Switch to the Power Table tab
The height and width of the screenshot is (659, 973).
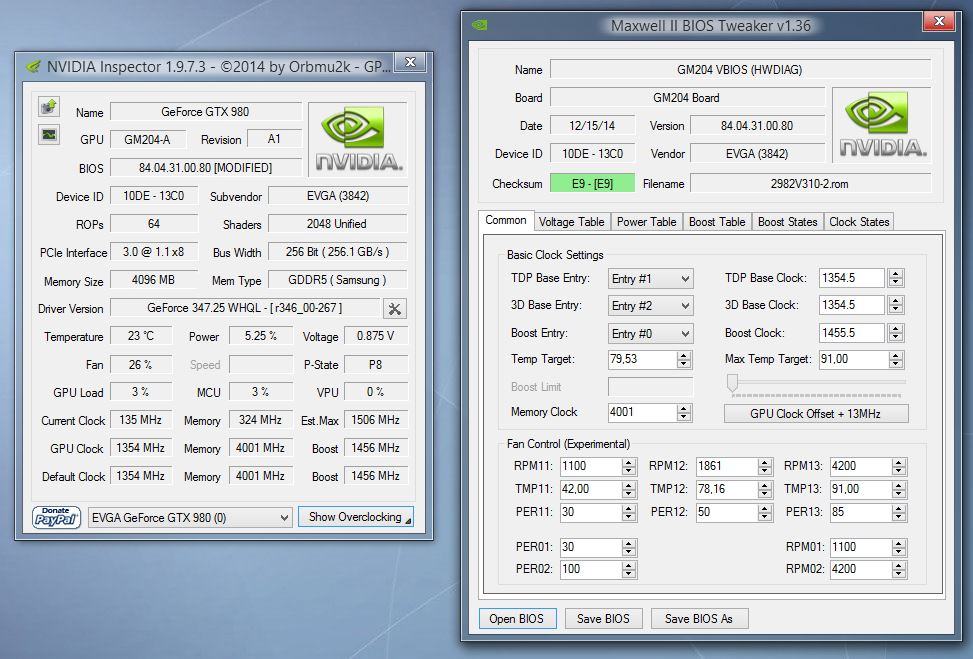647,222
